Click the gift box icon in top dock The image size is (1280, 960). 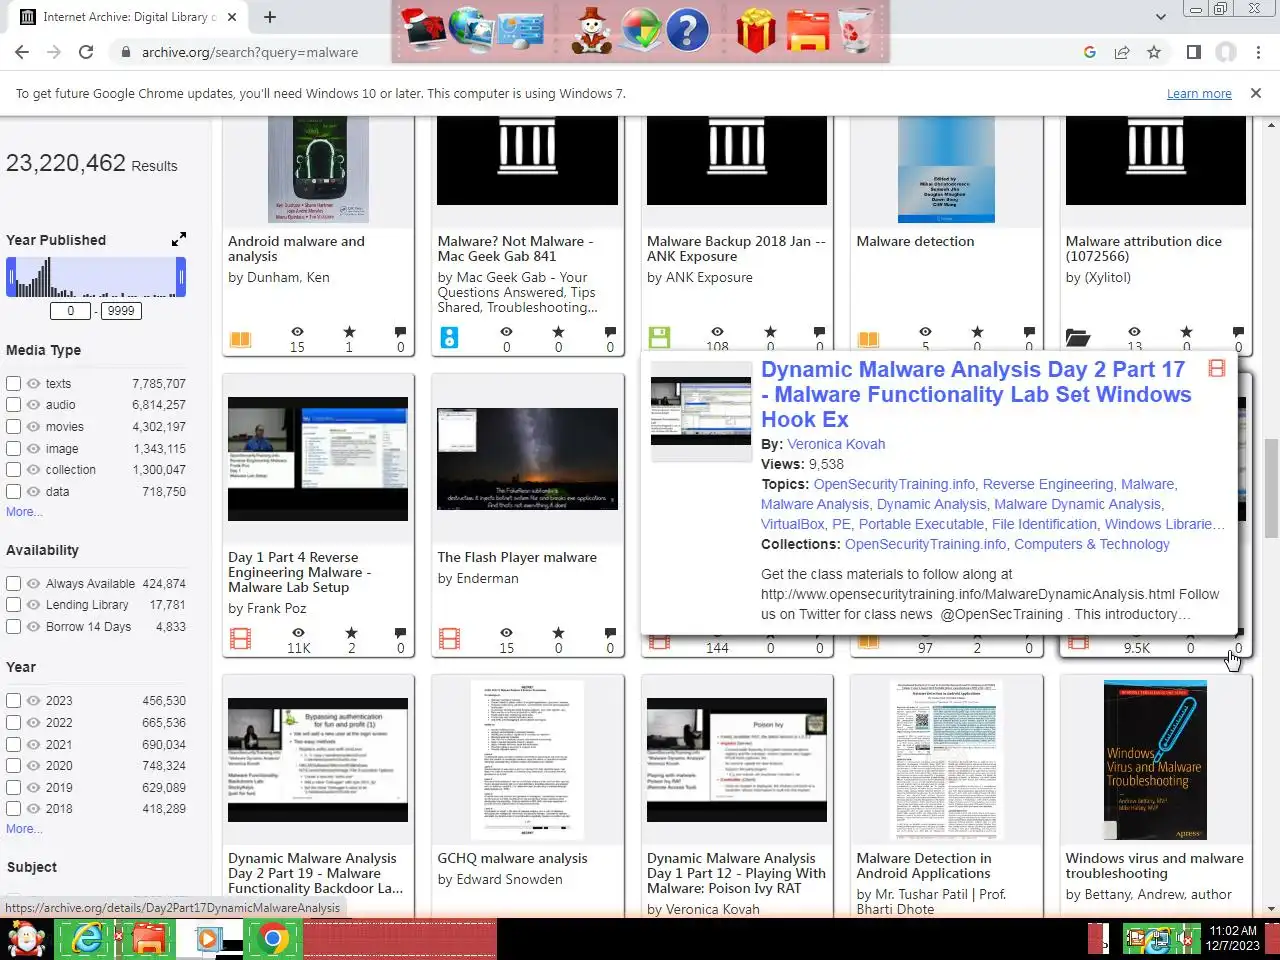756,30
